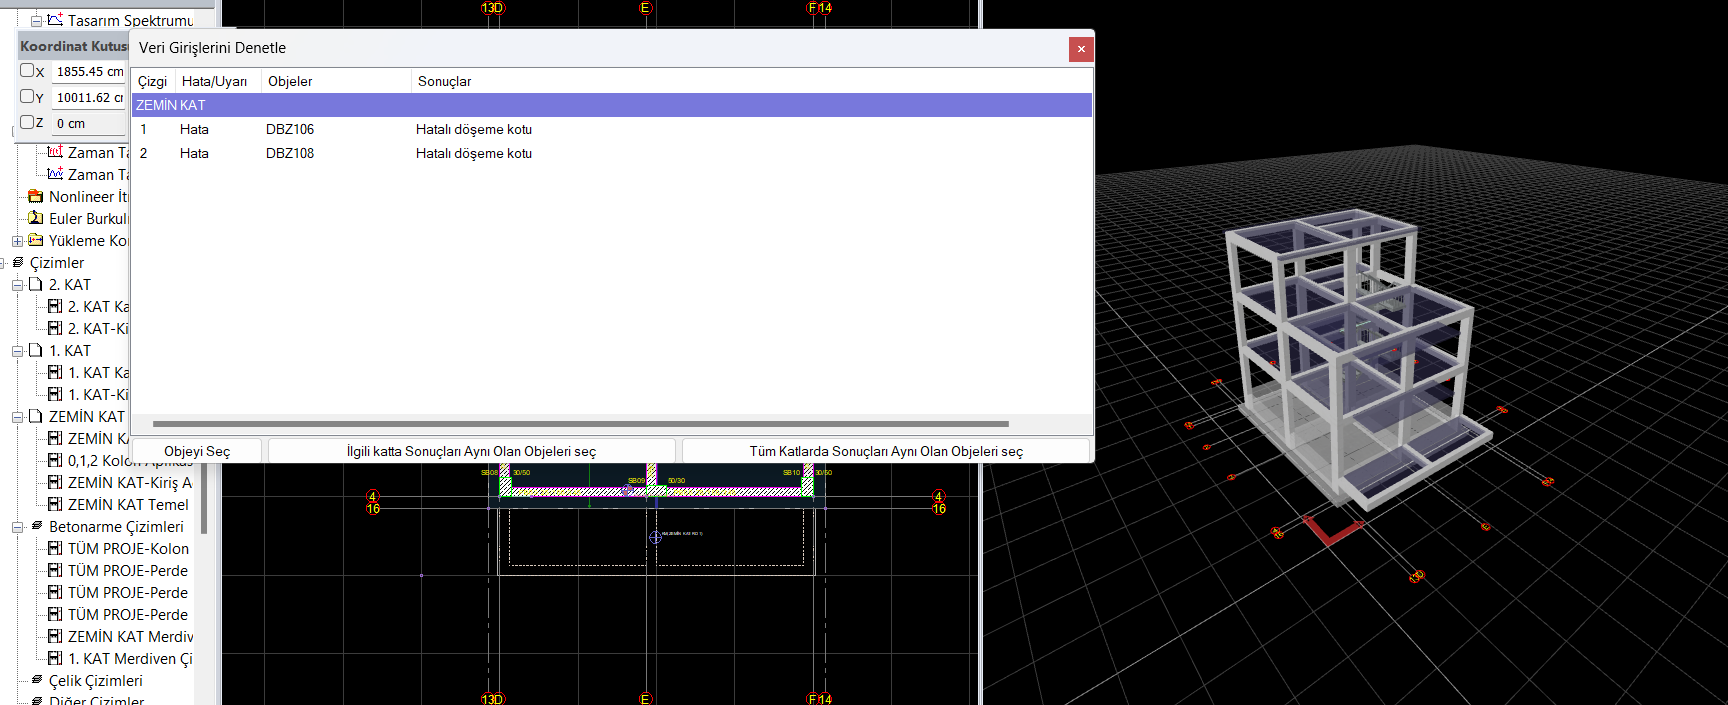Viewport: 1728px width, 705px height.
Task: Click the ZEMİN KAT page icon
Action: (36, 416)
